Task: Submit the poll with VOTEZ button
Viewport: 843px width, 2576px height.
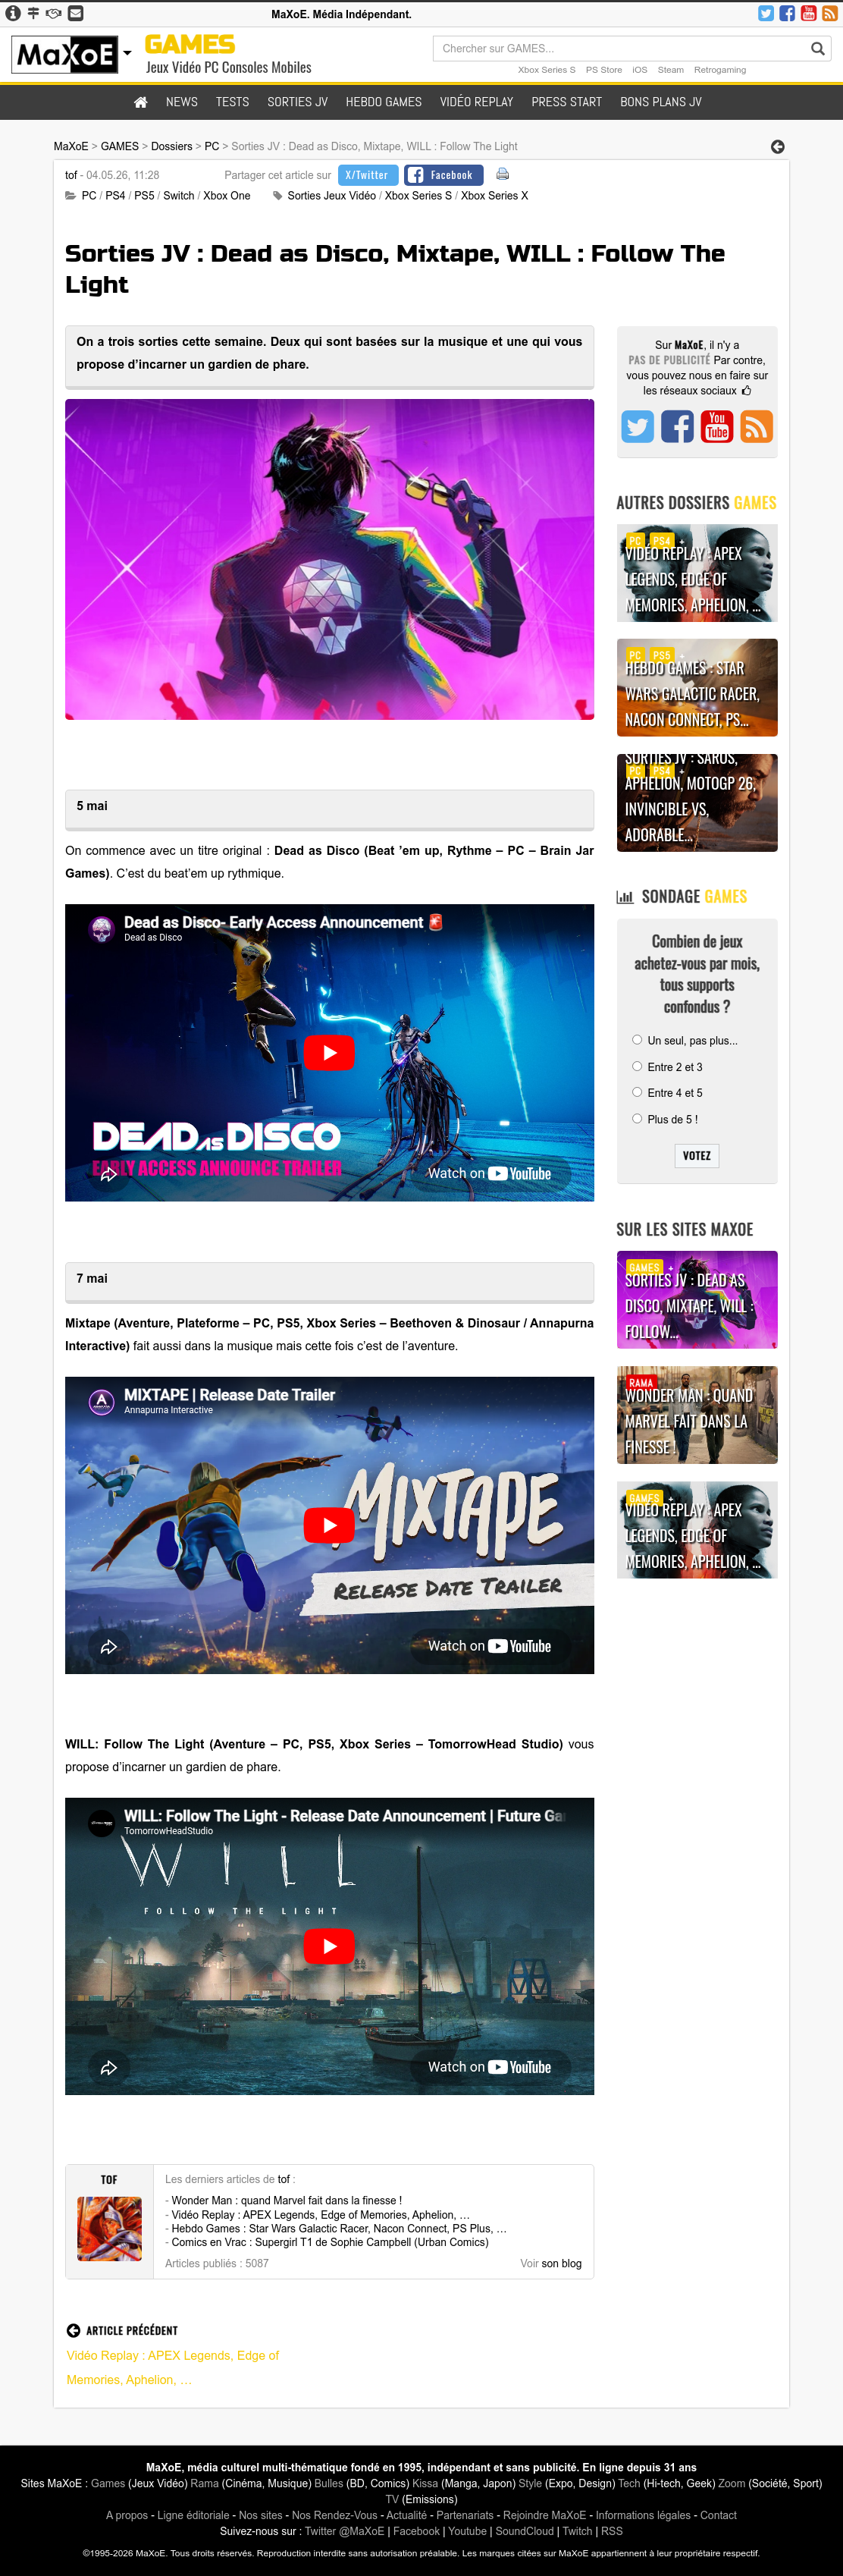Action: 697,1156
